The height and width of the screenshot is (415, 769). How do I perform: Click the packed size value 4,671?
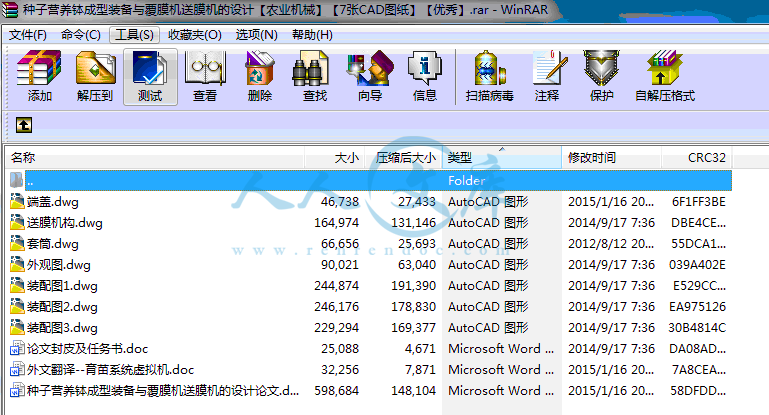pyautogui.click(x=420, y=349)
